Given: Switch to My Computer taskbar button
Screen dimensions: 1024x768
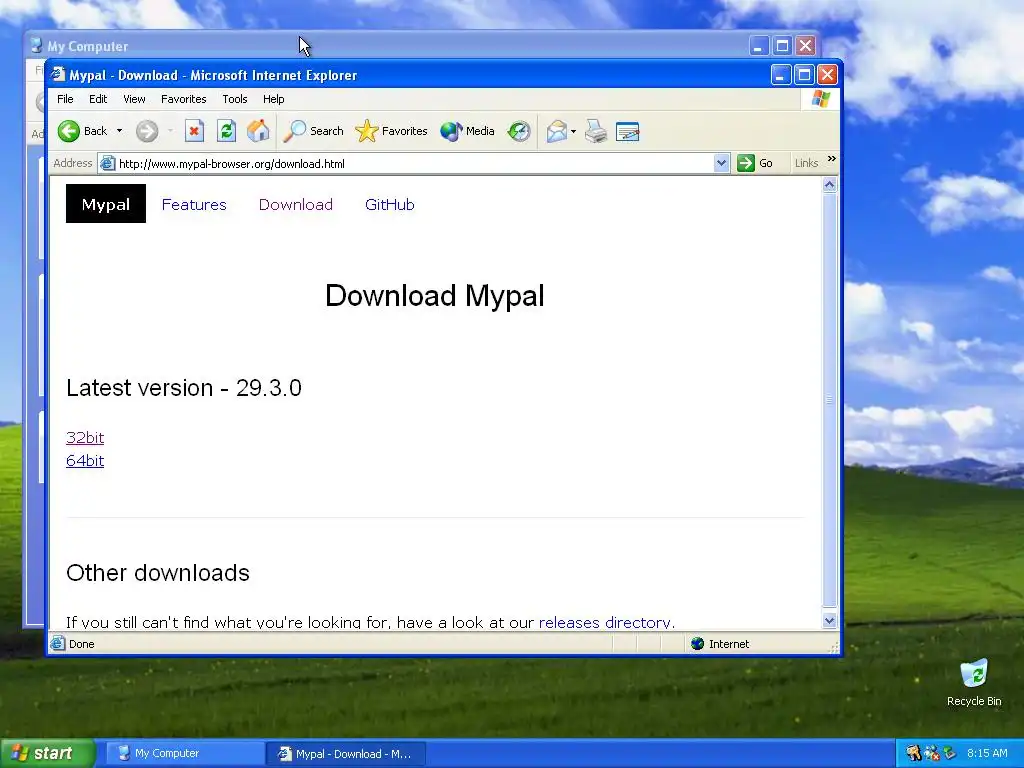Looking at the screenshot, I should [185, 753].
